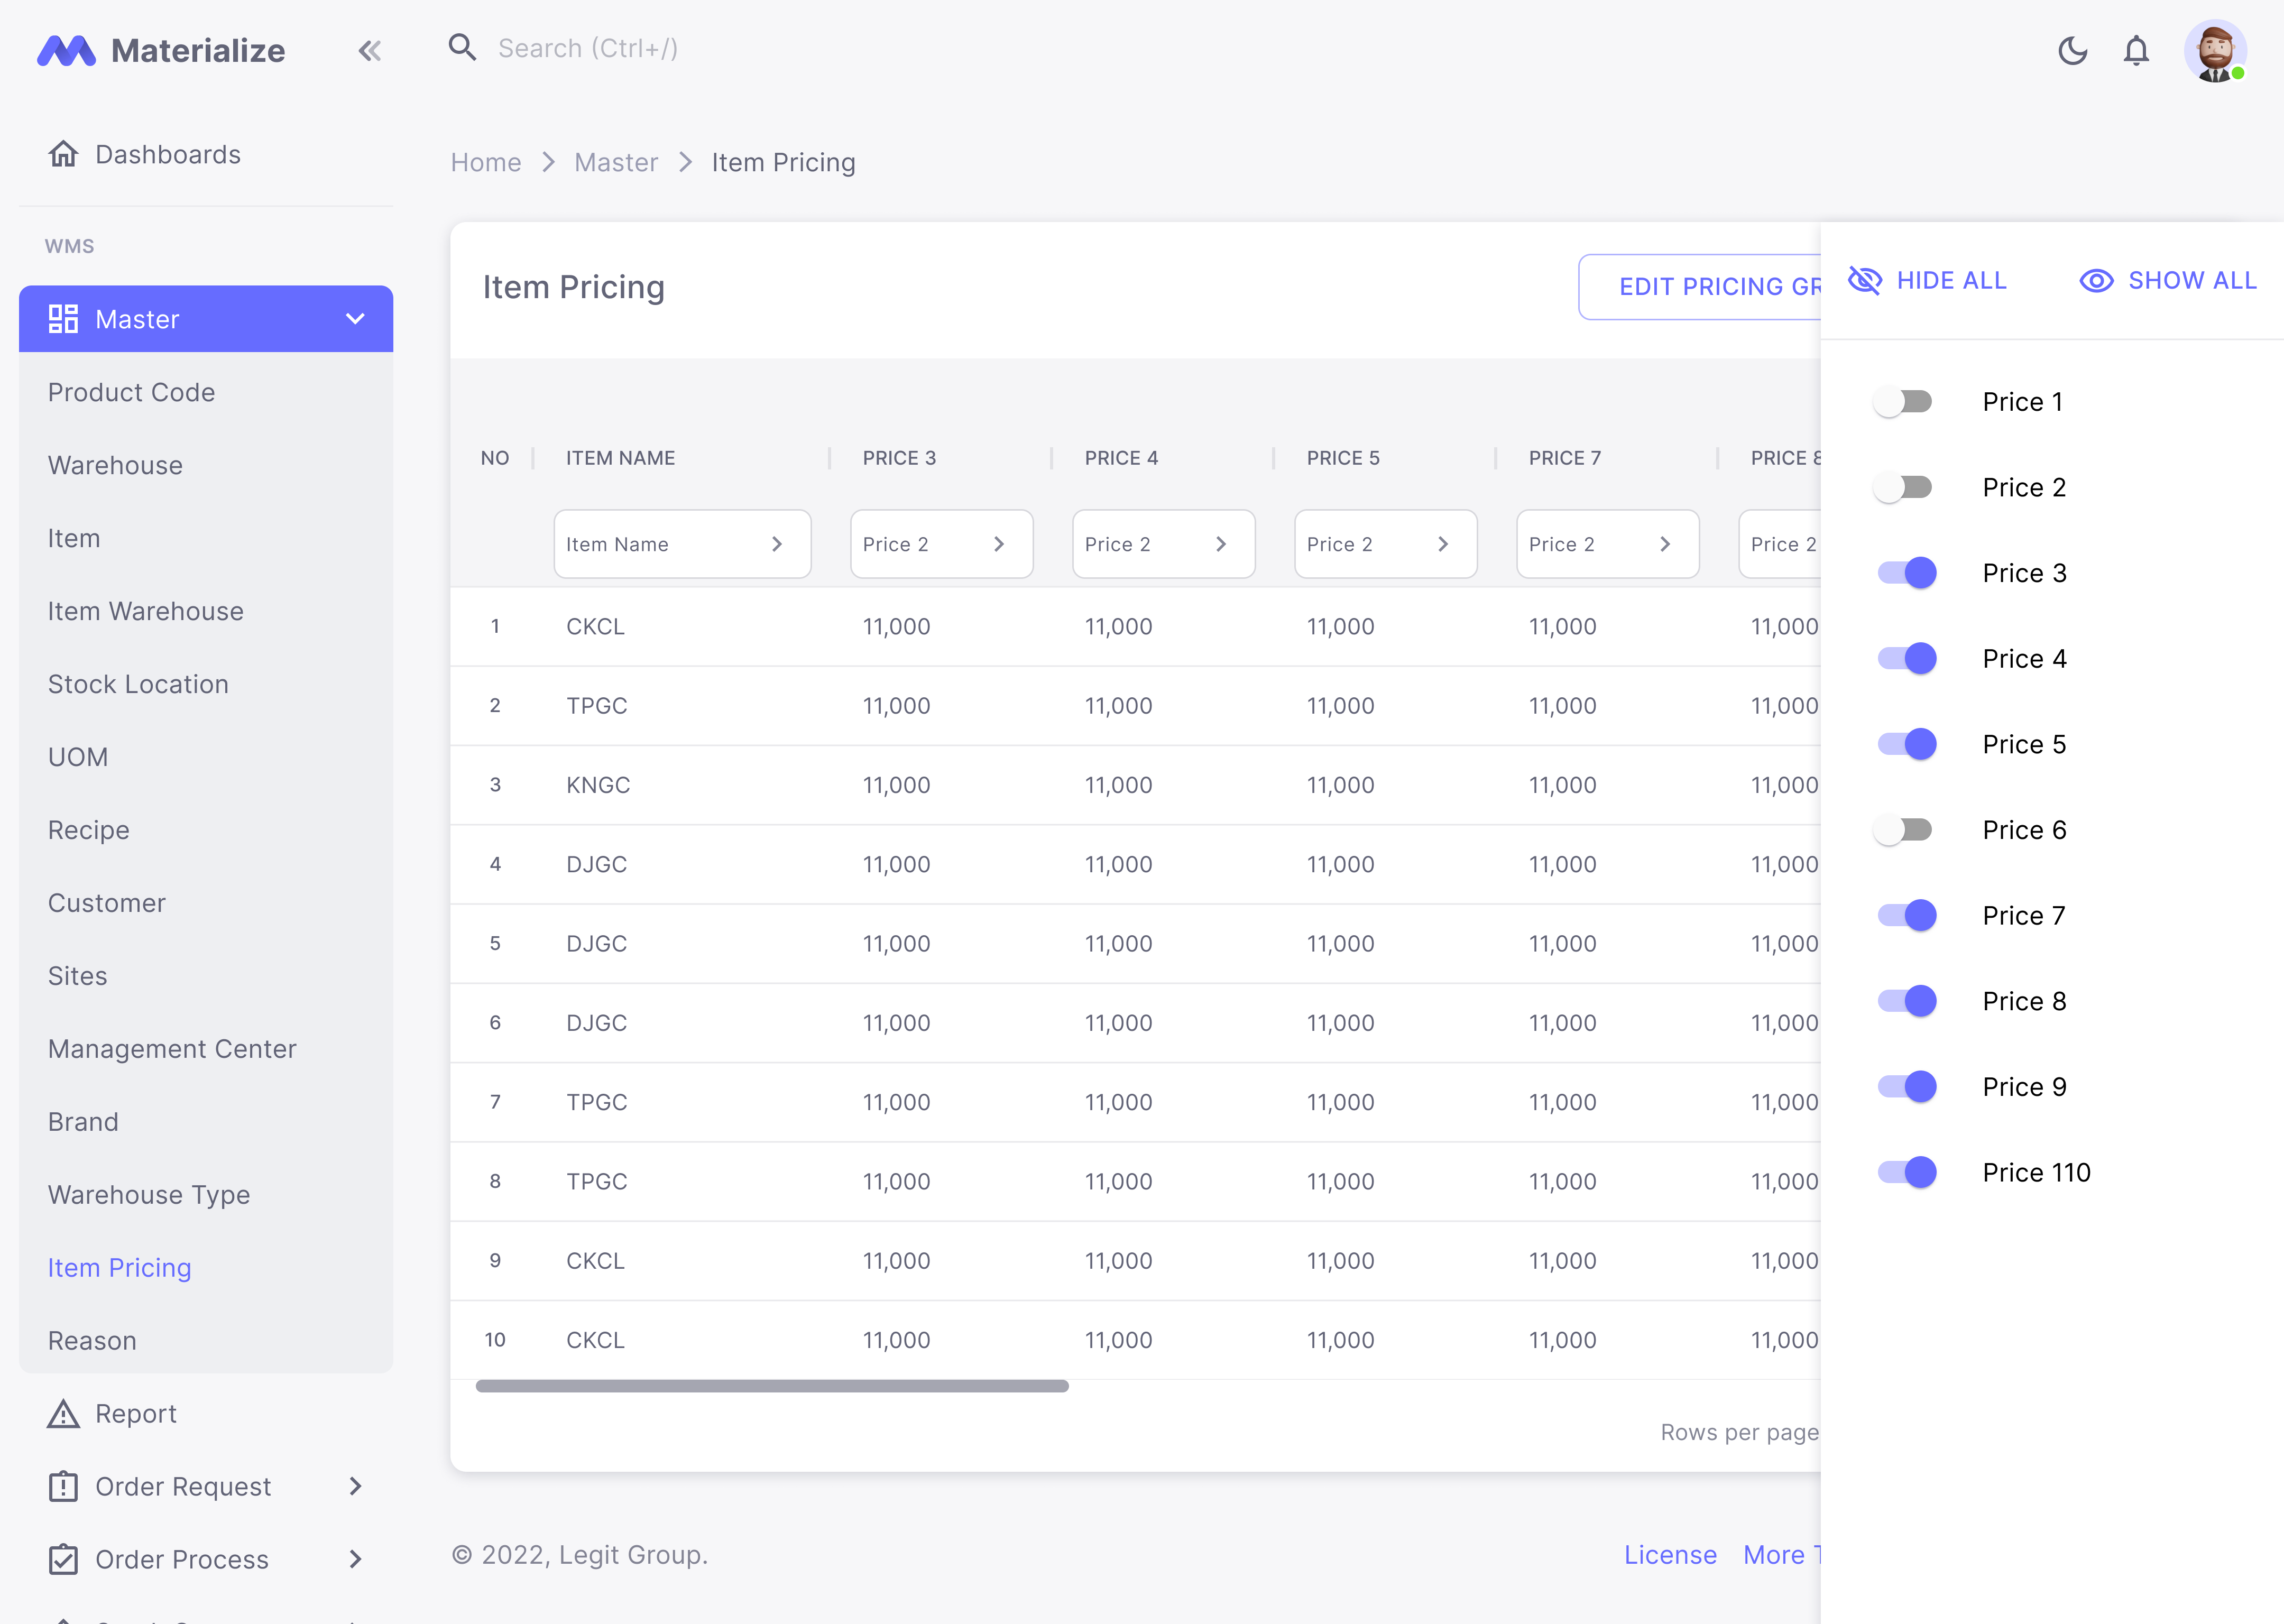The height and width of the screenshot is (1624, 2284).
Task: Turn on the Price 6 toggle
Action: (x=1904, y=830)
